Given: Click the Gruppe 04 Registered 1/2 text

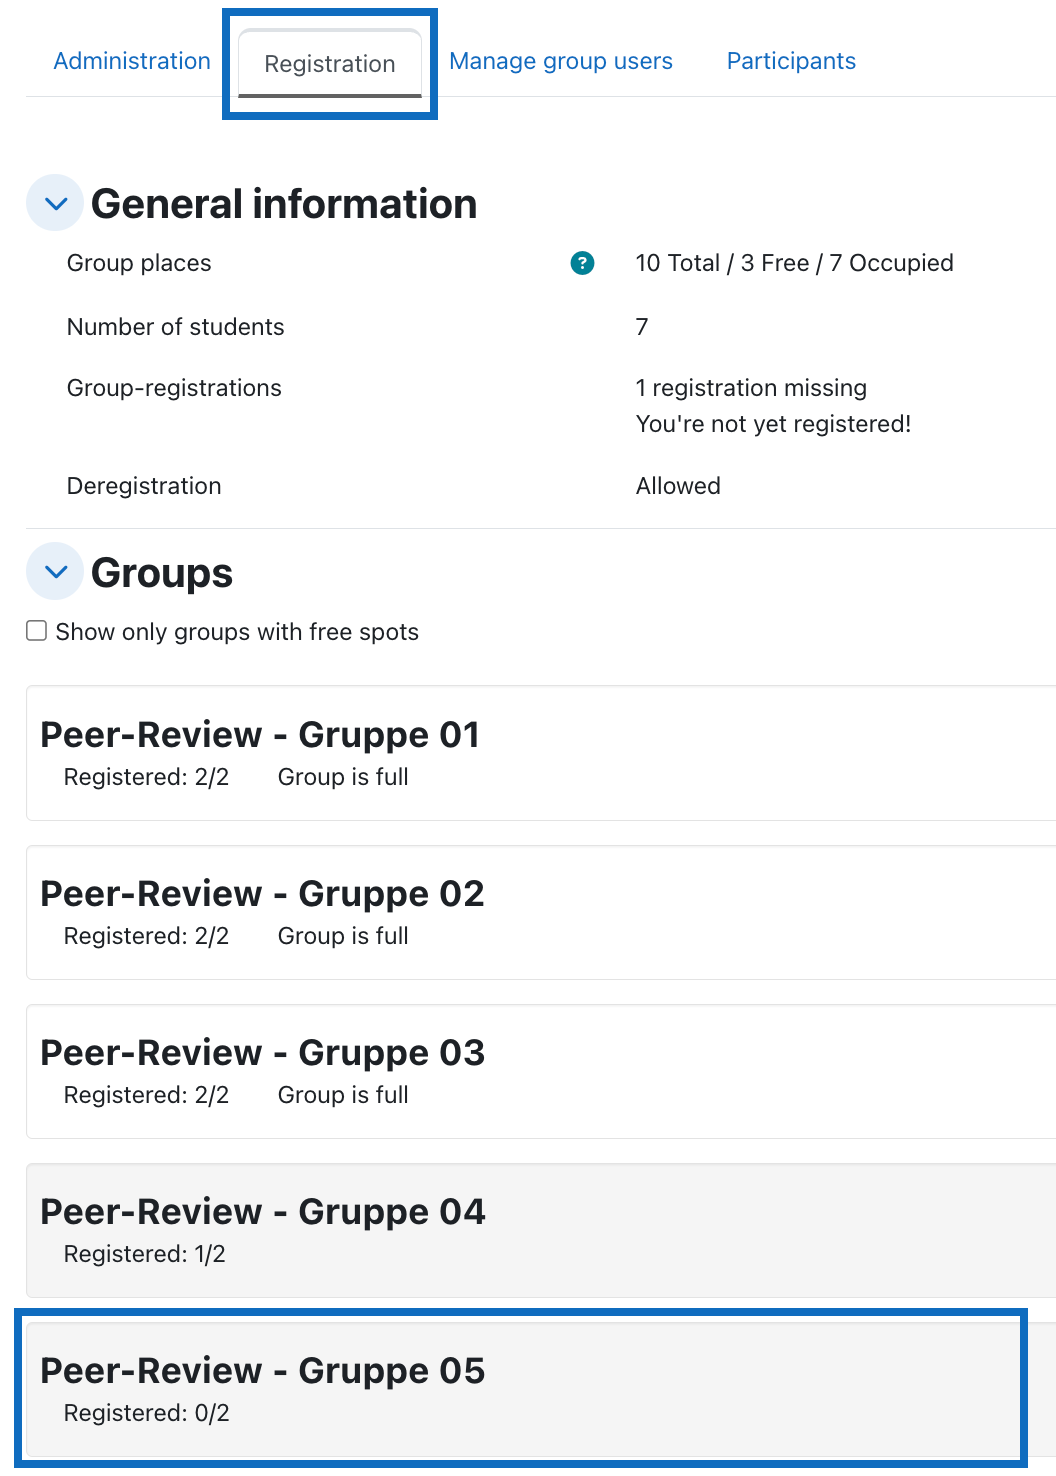Looking at the screenshot, I should pos(145,1254).
